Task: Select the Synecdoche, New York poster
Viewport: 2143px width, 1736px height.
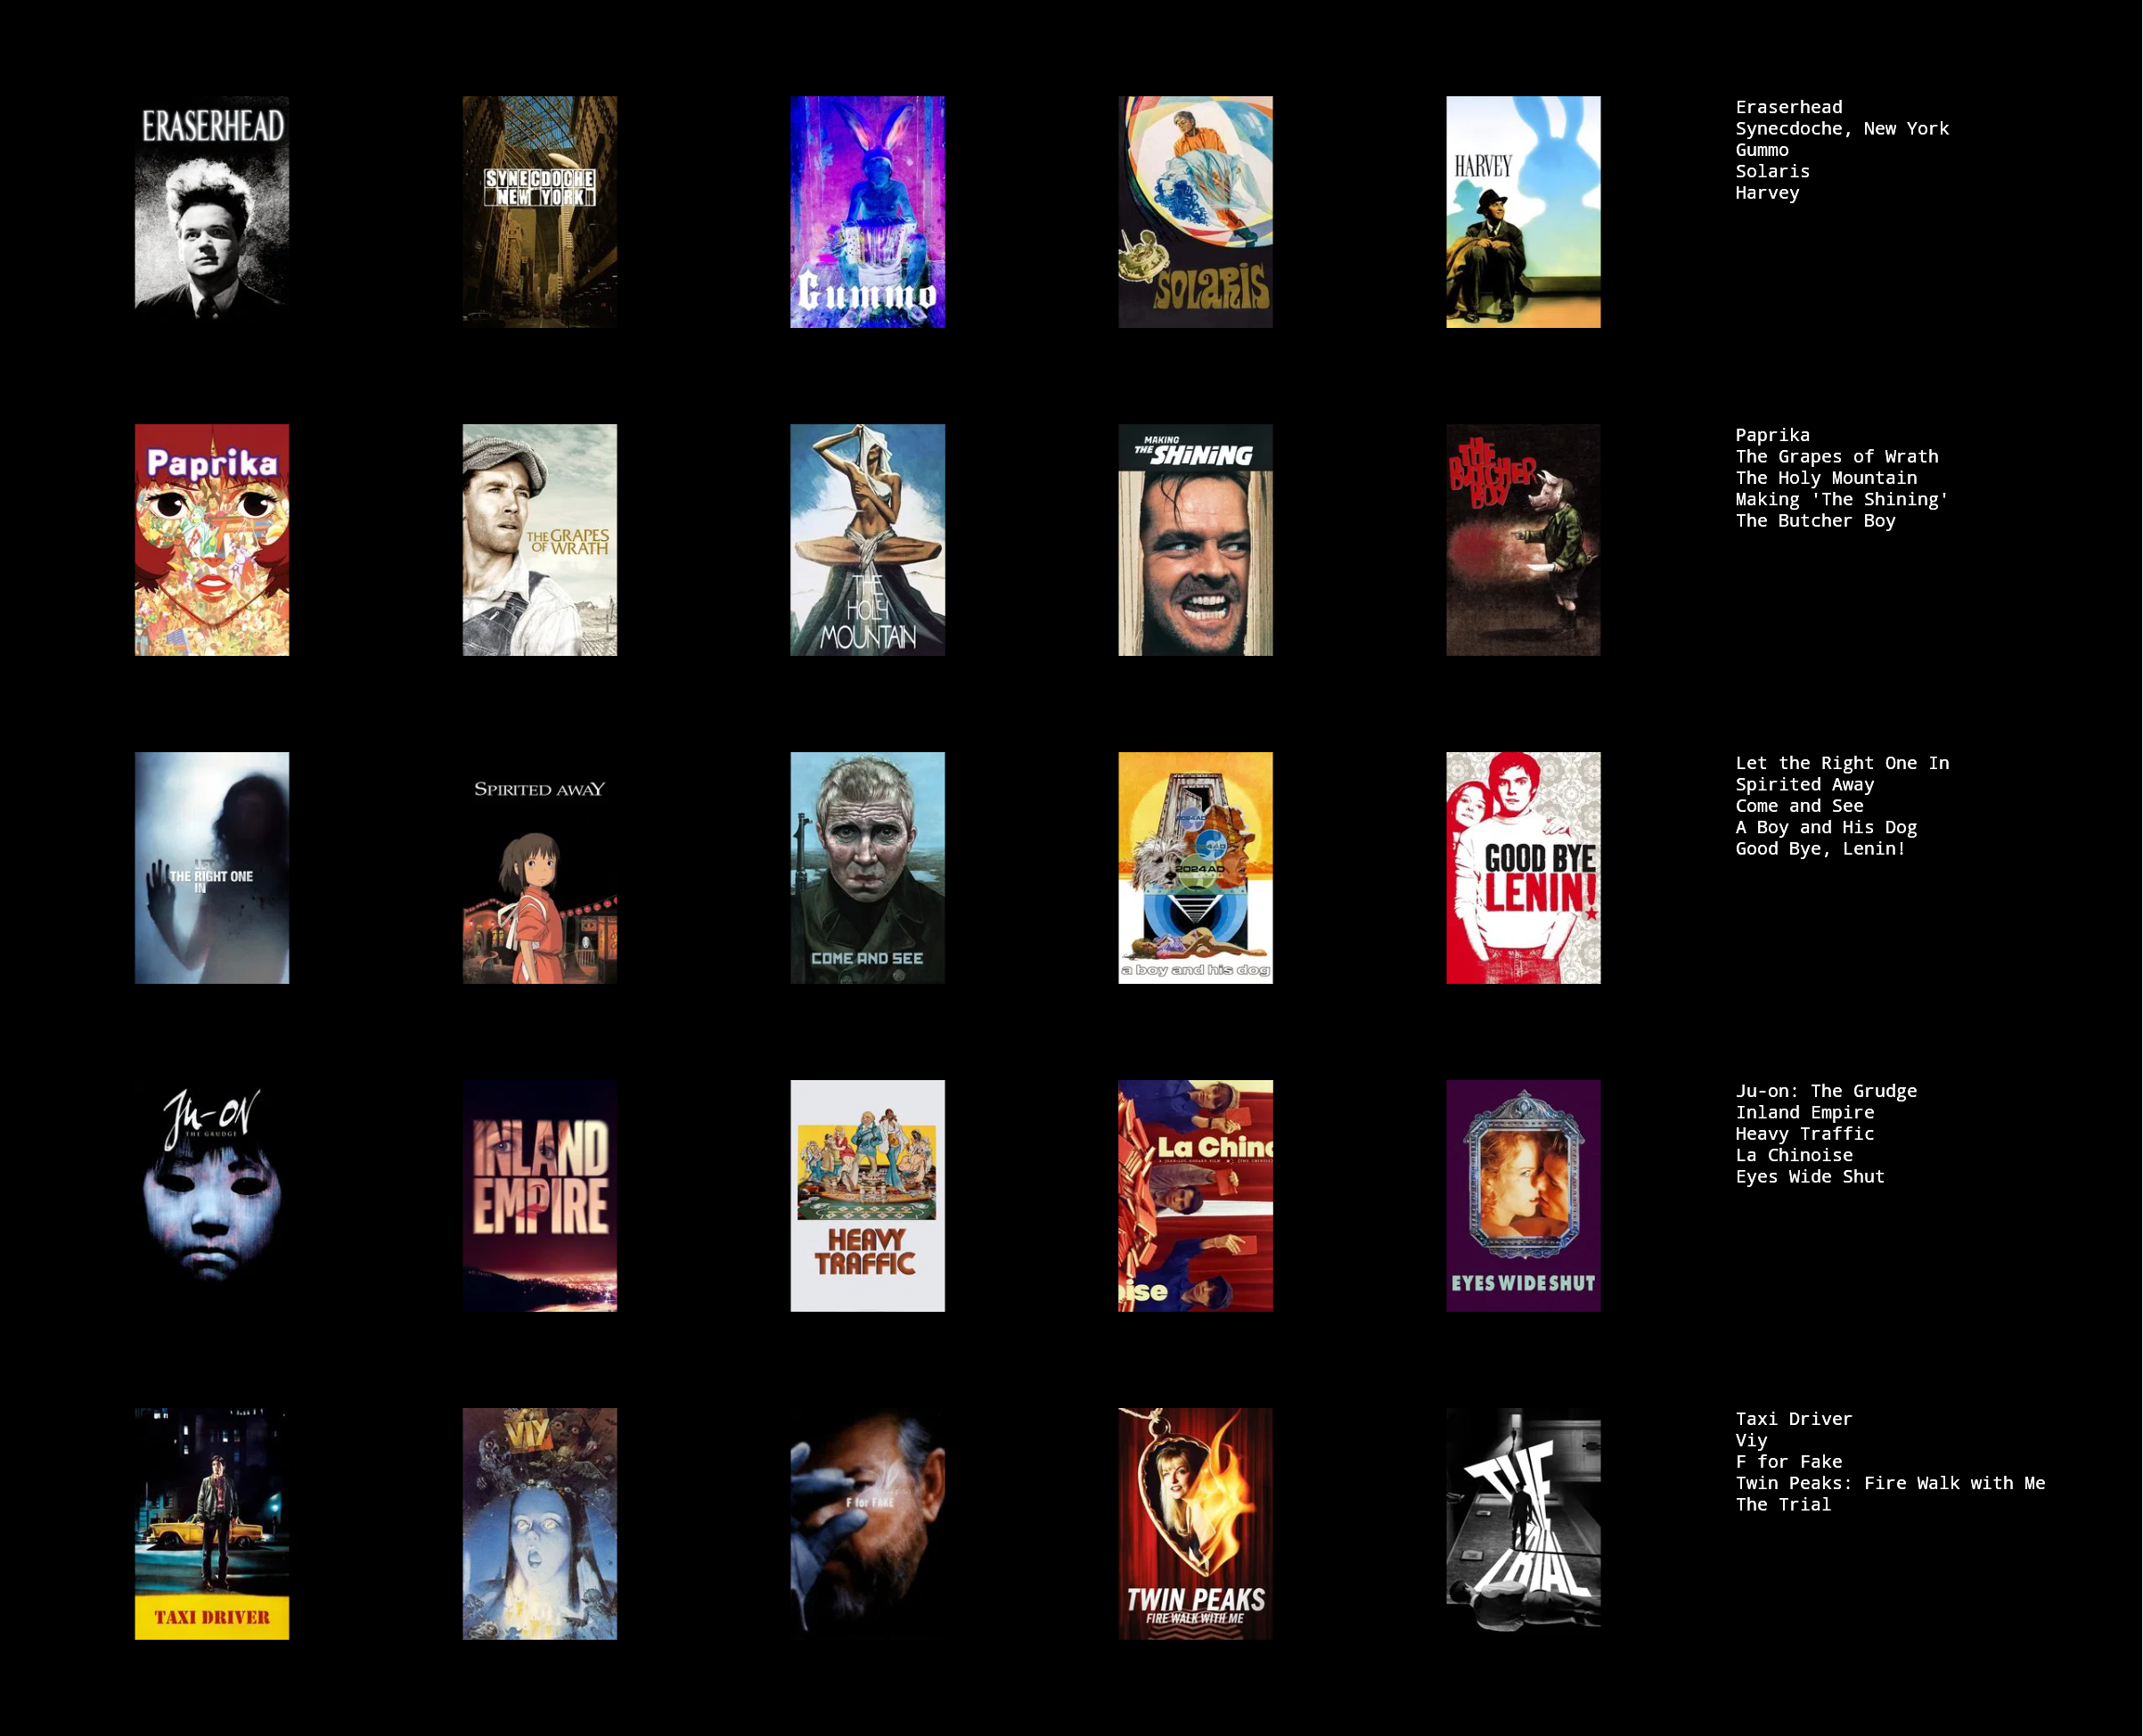Action: 540,212
